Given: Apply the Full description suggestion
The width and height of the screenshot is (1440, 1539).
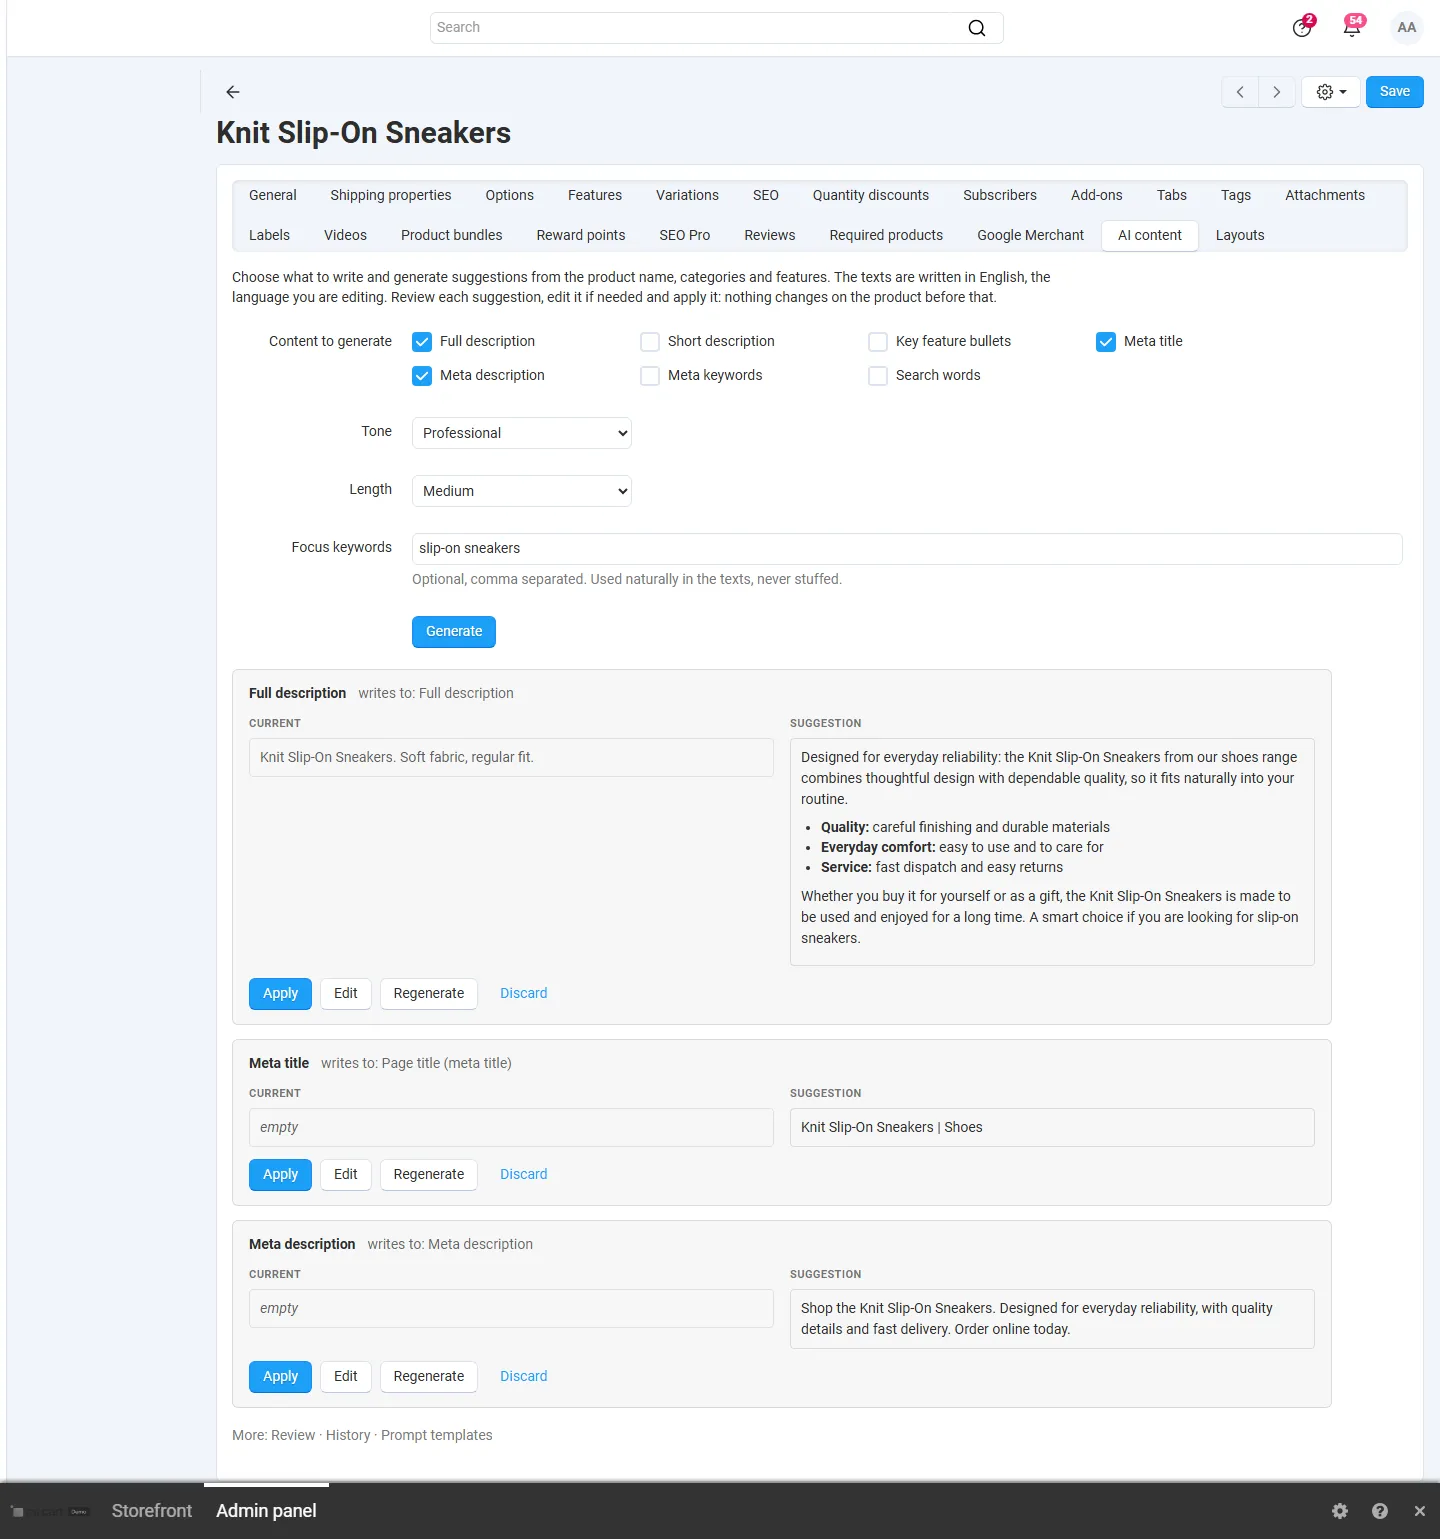Looking at the screenshot, I should point(280,994).
